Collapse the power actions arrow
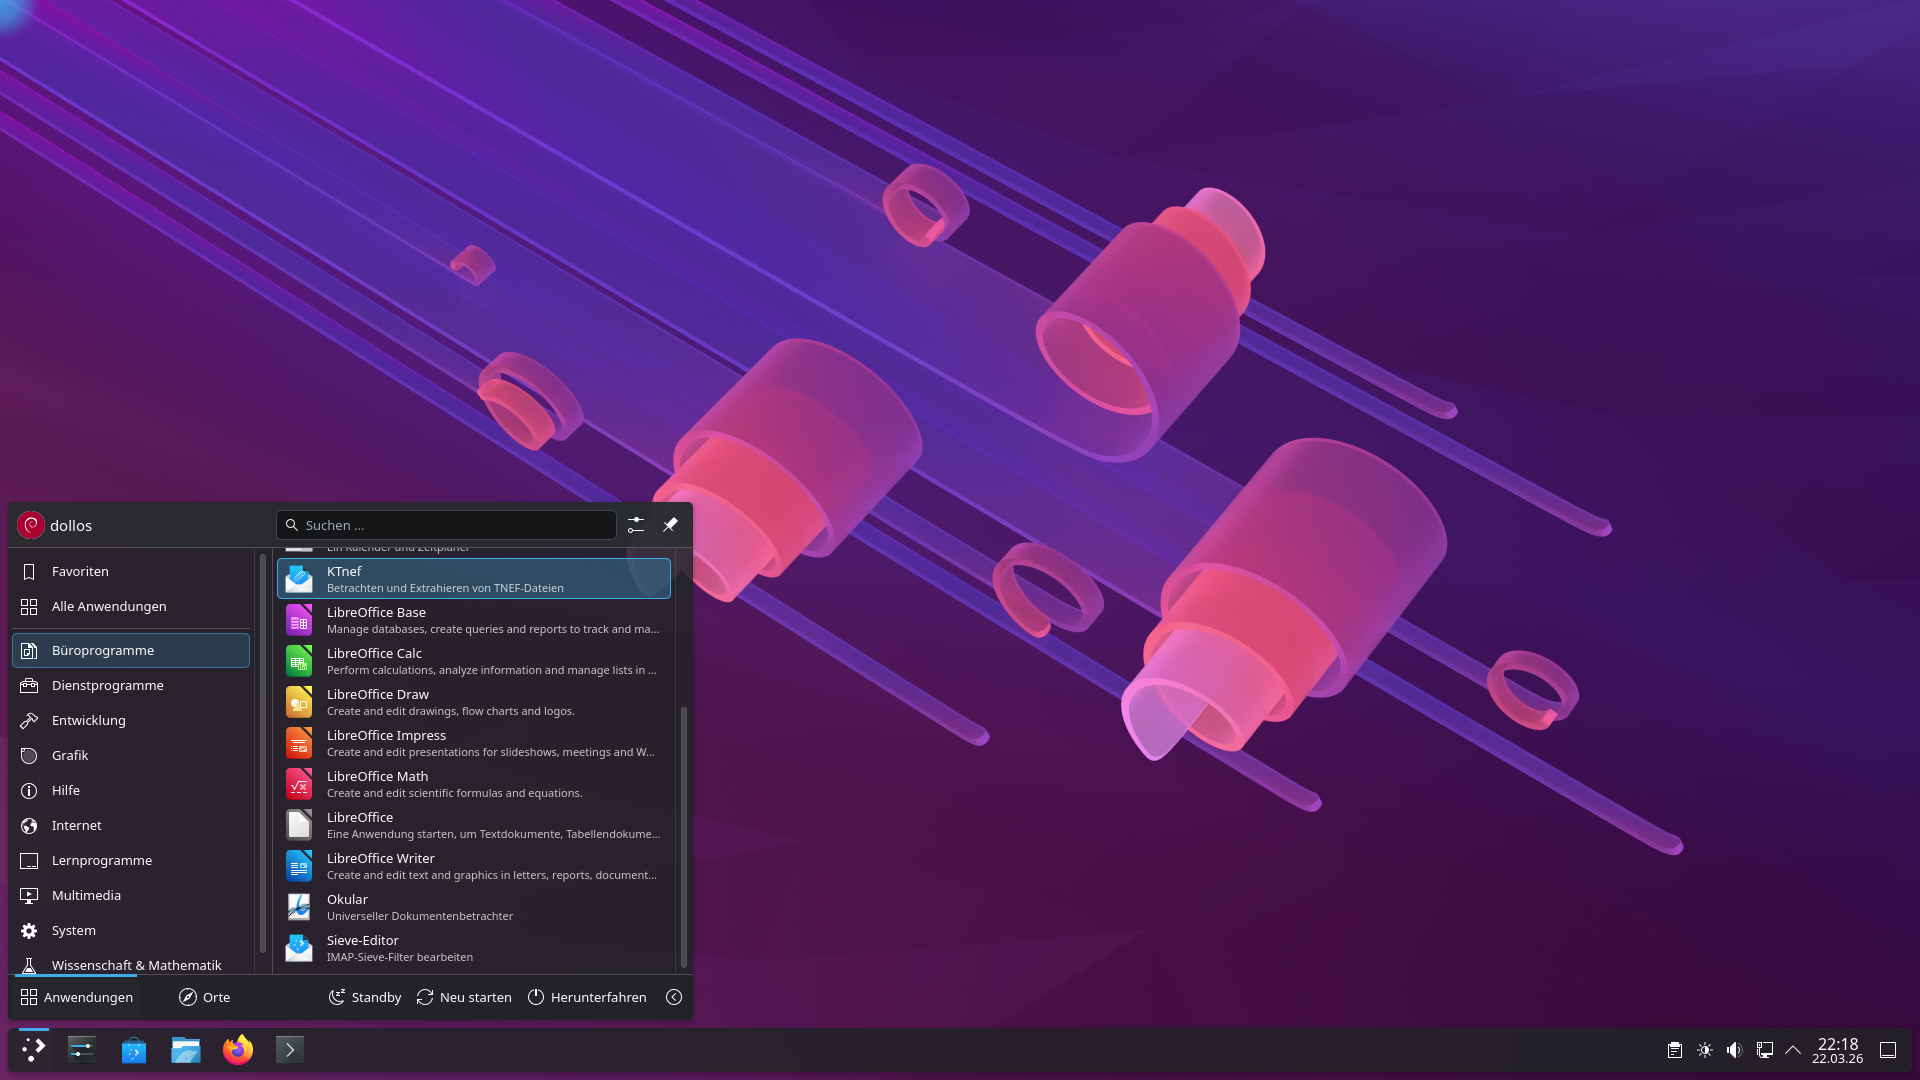Viewport: 1920px width, 1080px height. pos(674,997)
